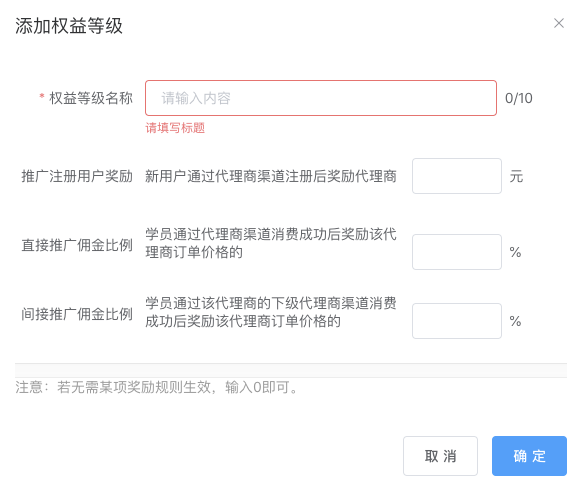Close the 添加权益等级 dialog with the X icon

pos(559,23)
